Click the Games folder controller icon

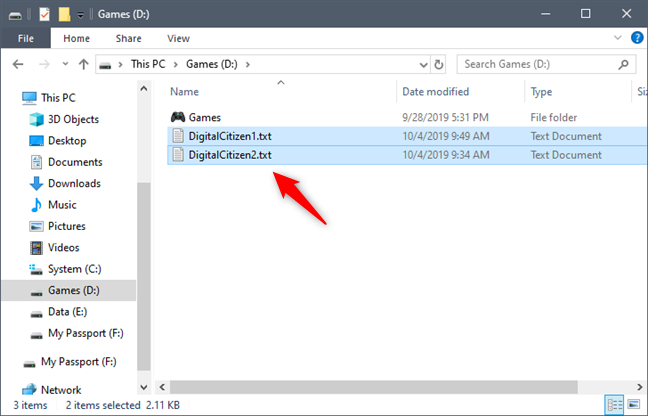click(x=178, y=117)
